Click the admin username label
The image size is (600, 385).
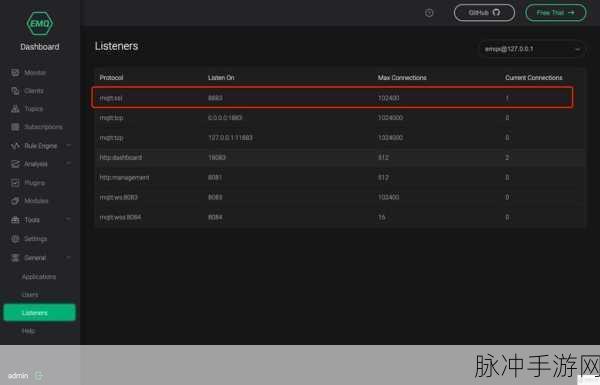(x=18, y=376)
